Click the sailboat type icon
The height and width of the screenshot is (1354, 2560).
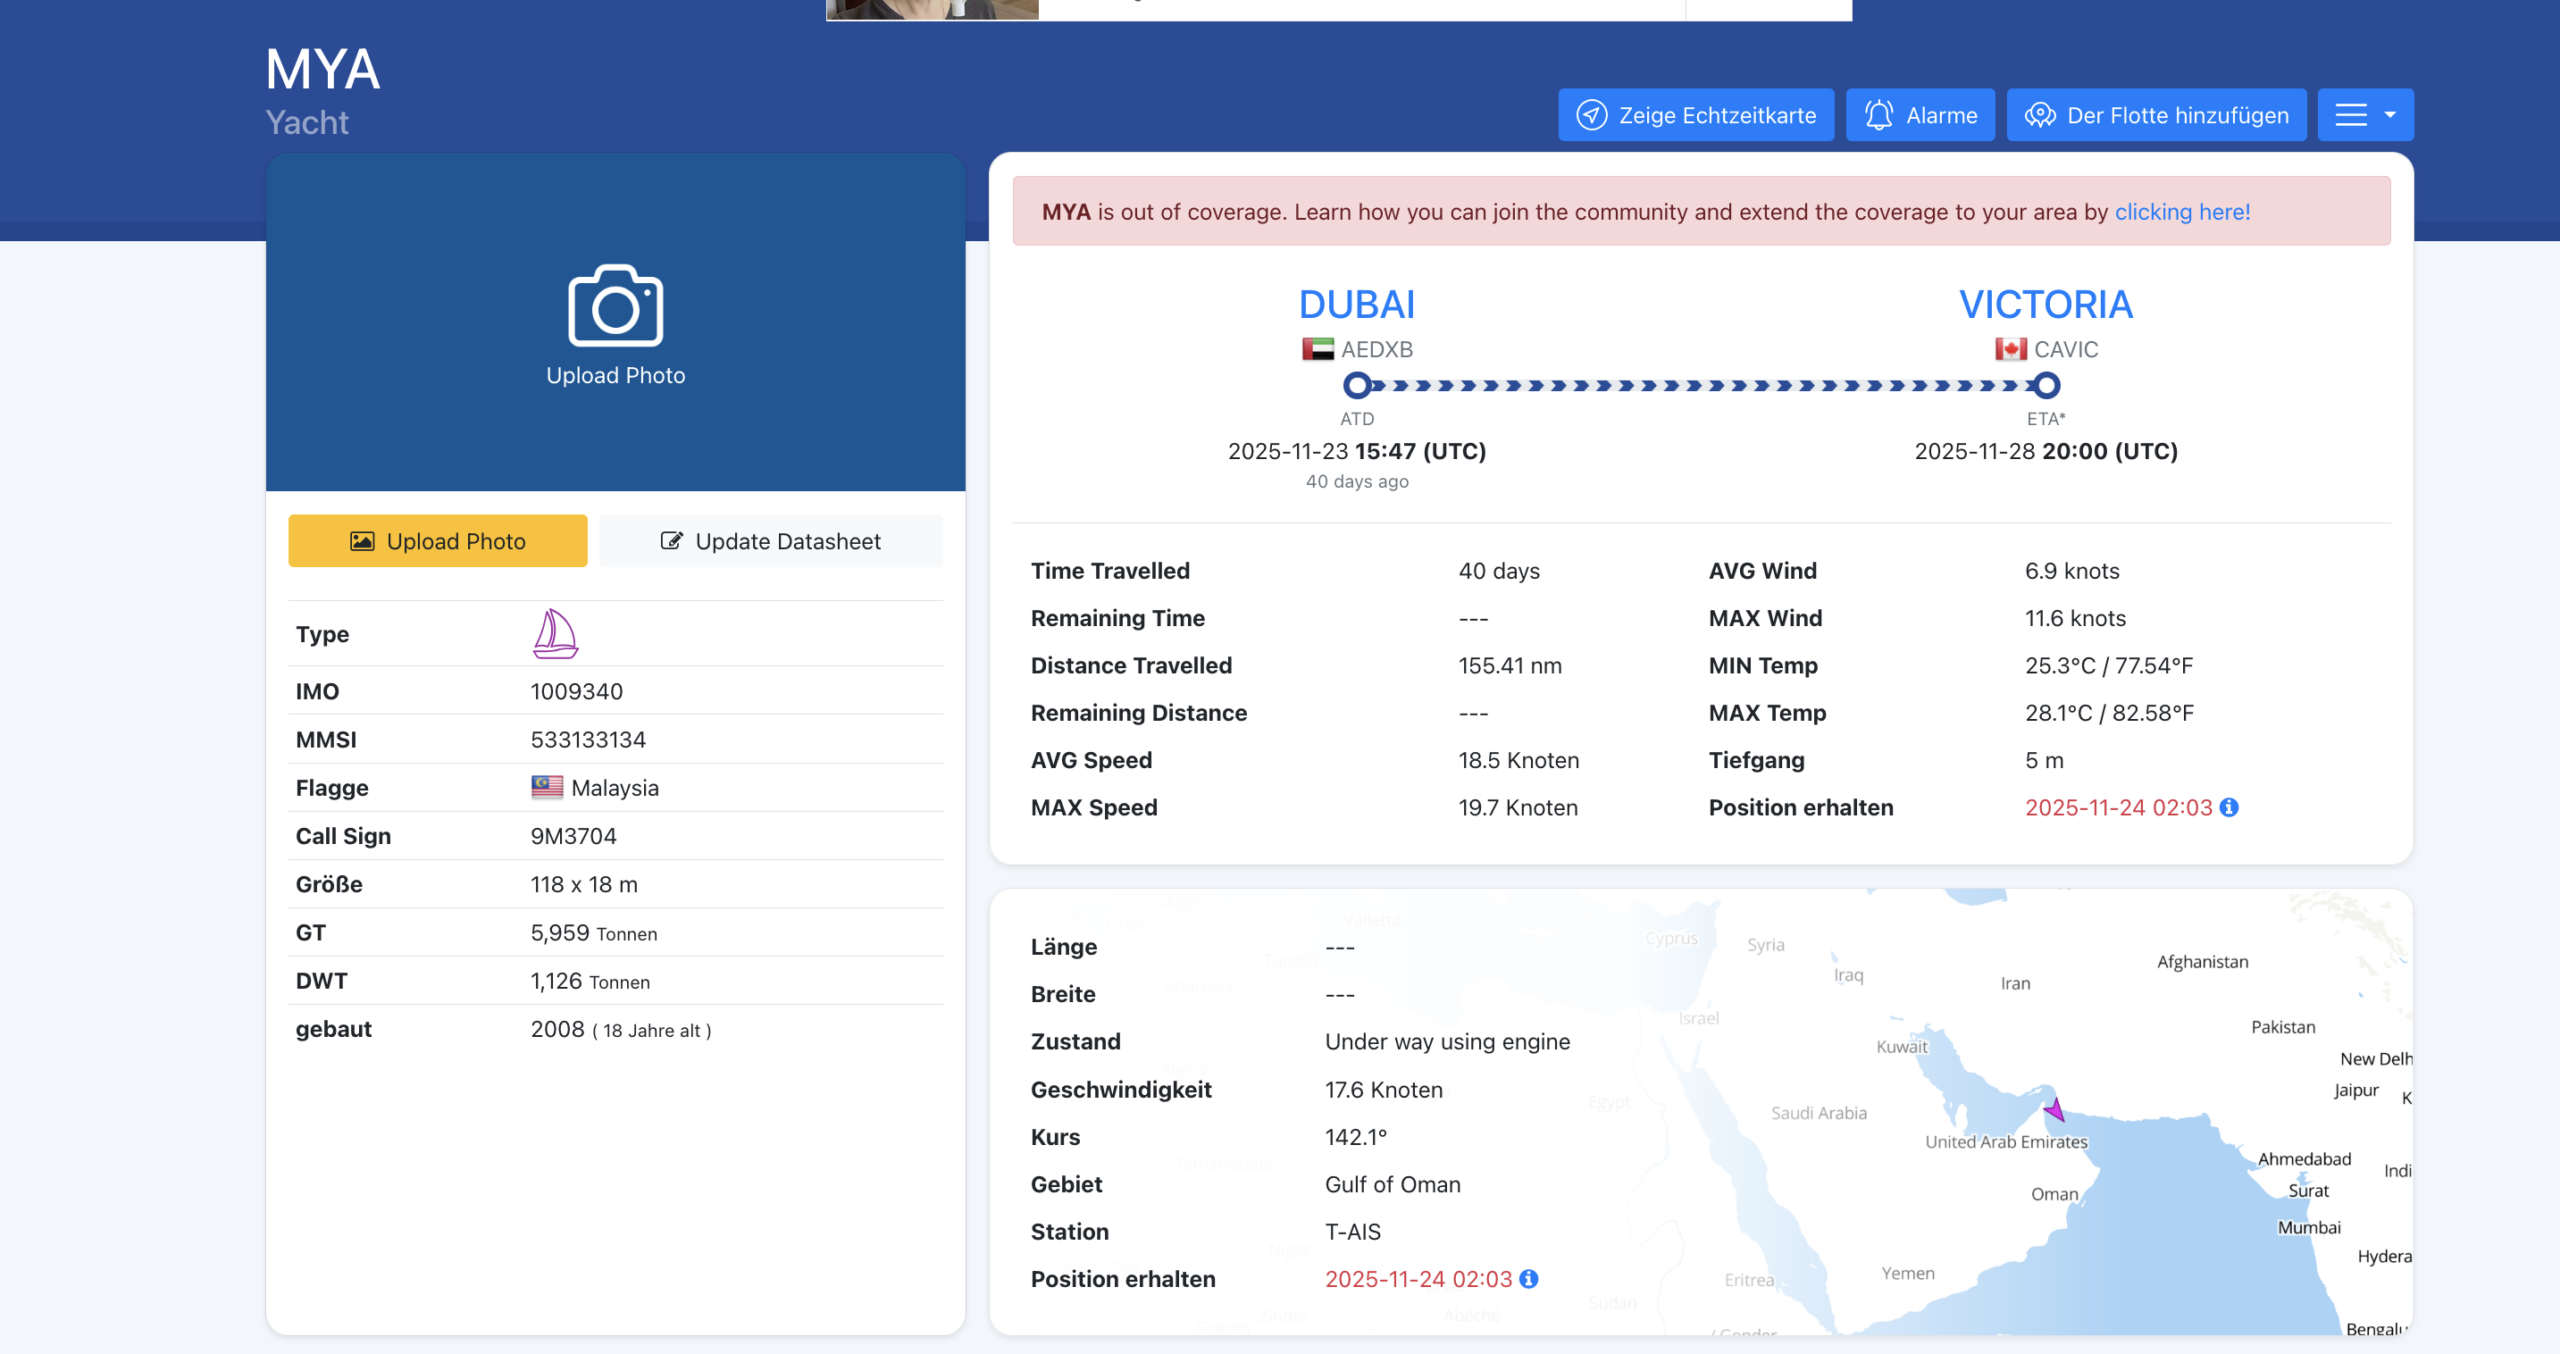[555, 634]
